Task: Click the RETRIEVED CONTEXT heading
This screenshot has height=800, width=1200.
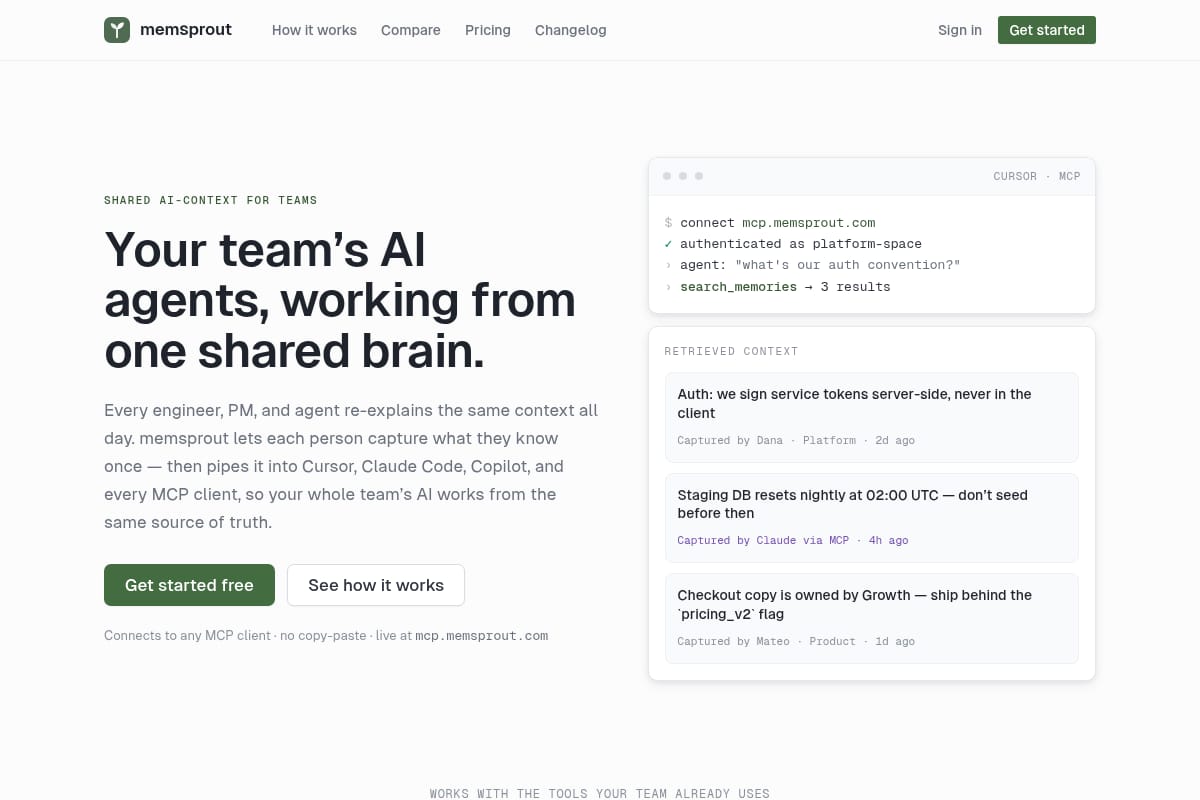Action: (731, 351)
